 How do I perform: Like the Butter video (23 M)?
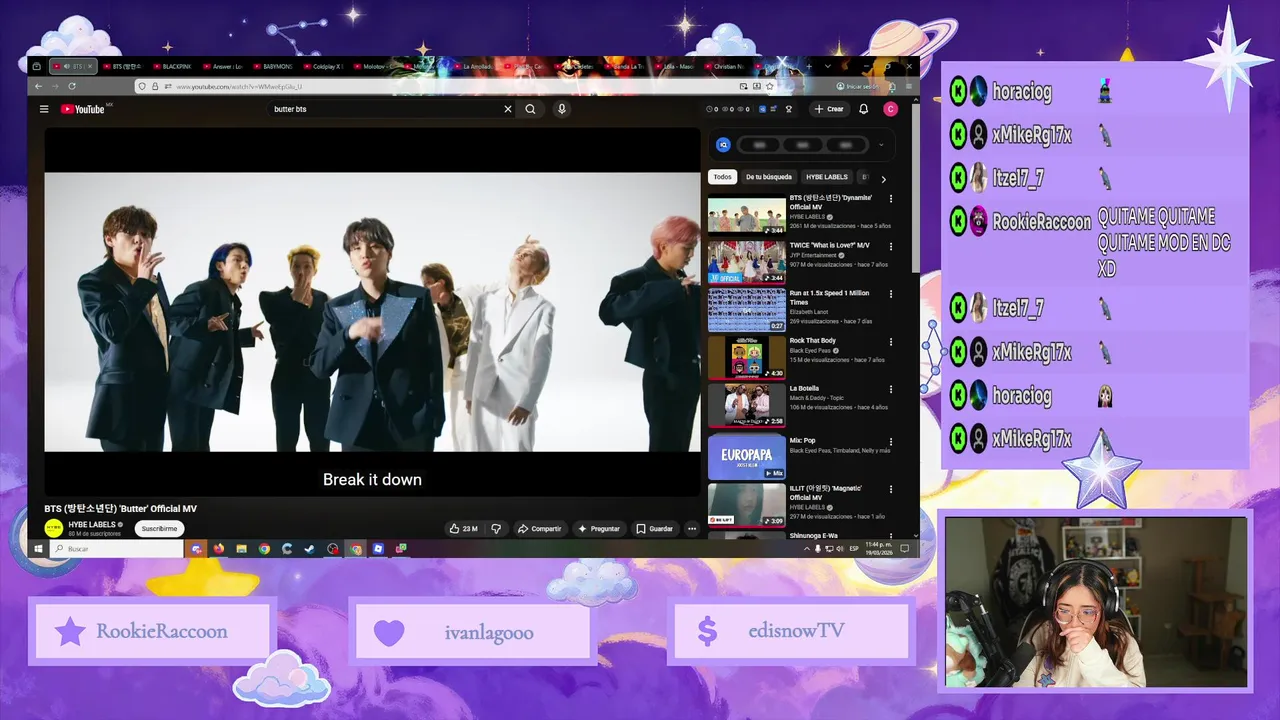(x=463, y=529)
